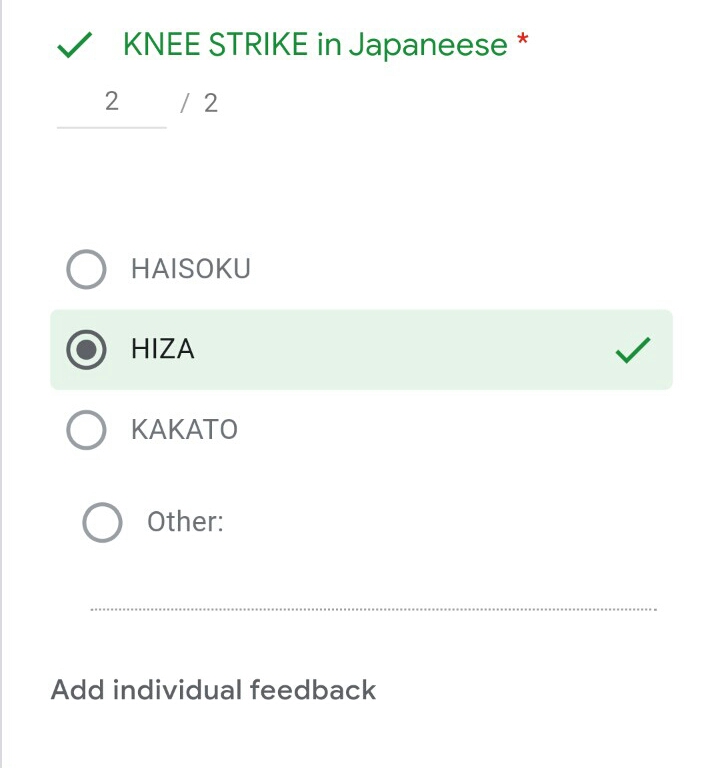720x768 pixels.
Task: Click the red required asterisk
Action: click(x=522, y=42)
